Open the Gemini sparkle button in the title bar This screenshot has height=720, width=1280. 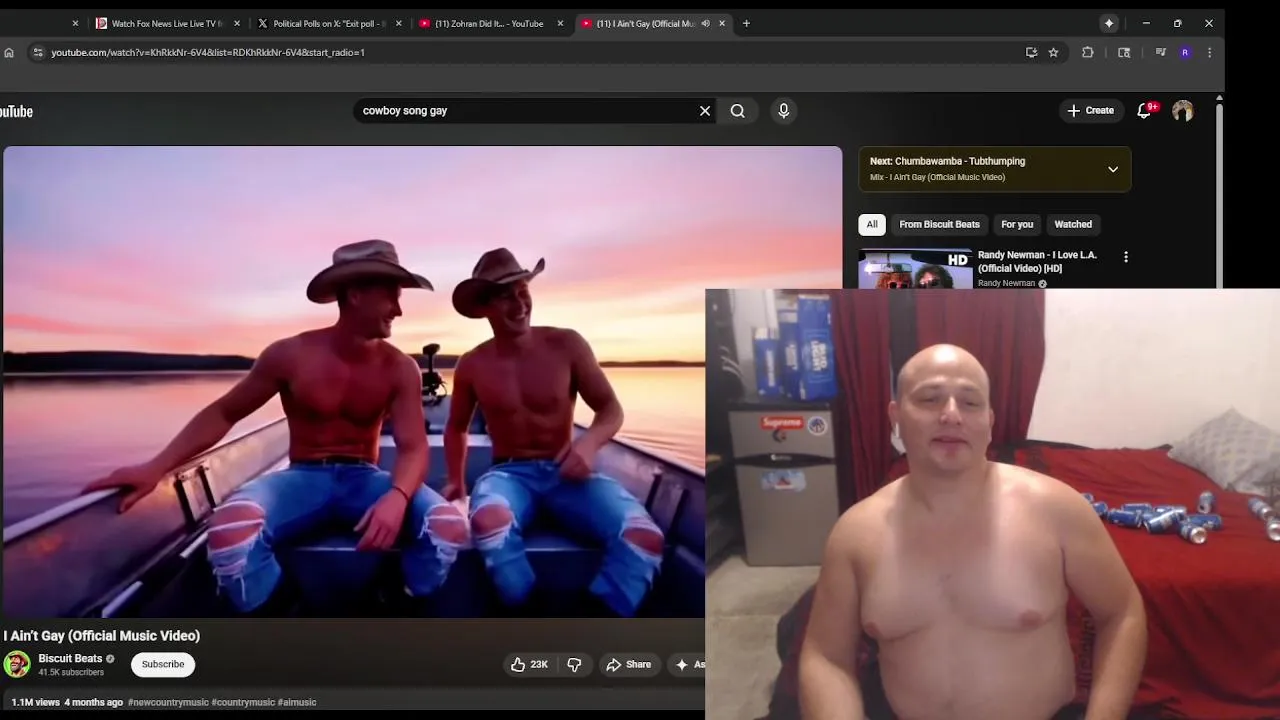pos(1109,23)
